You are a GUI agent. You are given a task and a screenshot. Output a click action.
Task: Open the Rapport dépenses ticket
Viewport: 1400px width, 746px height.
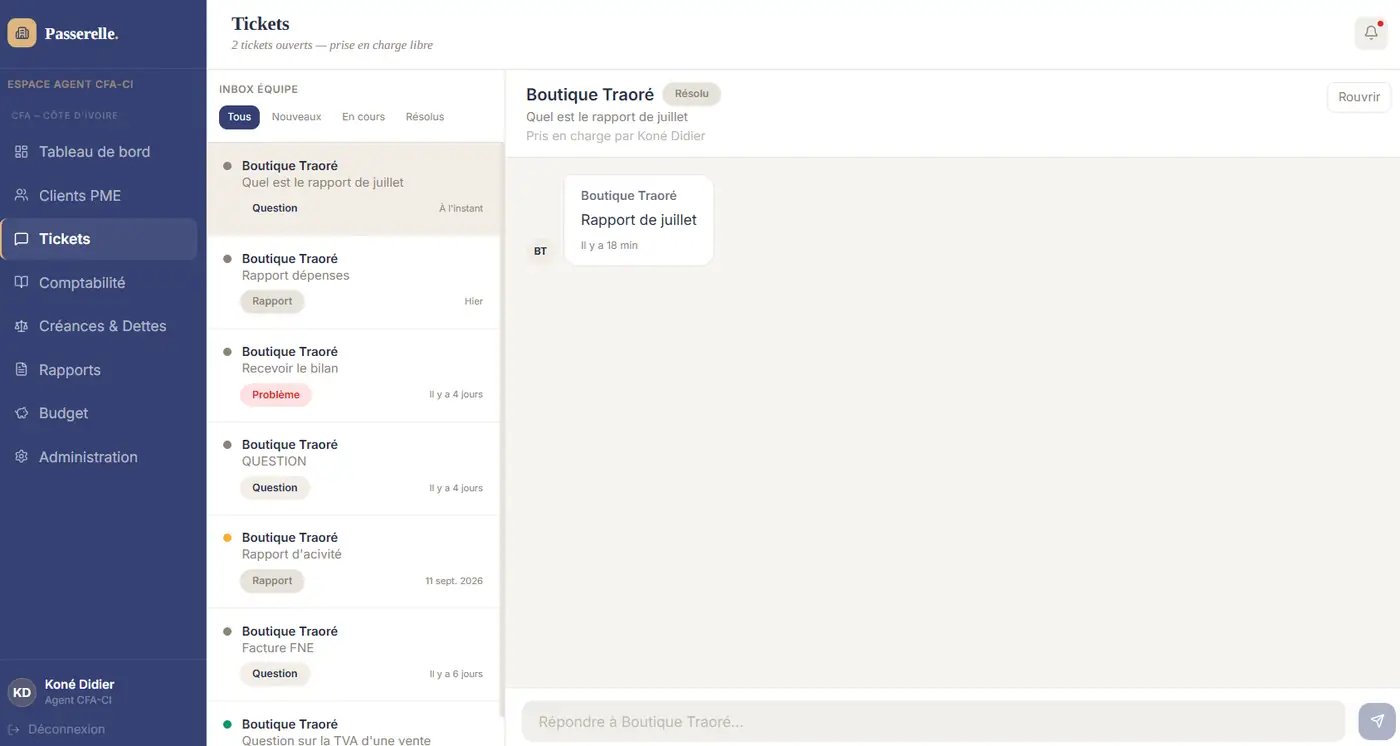[x=353, y=282]
